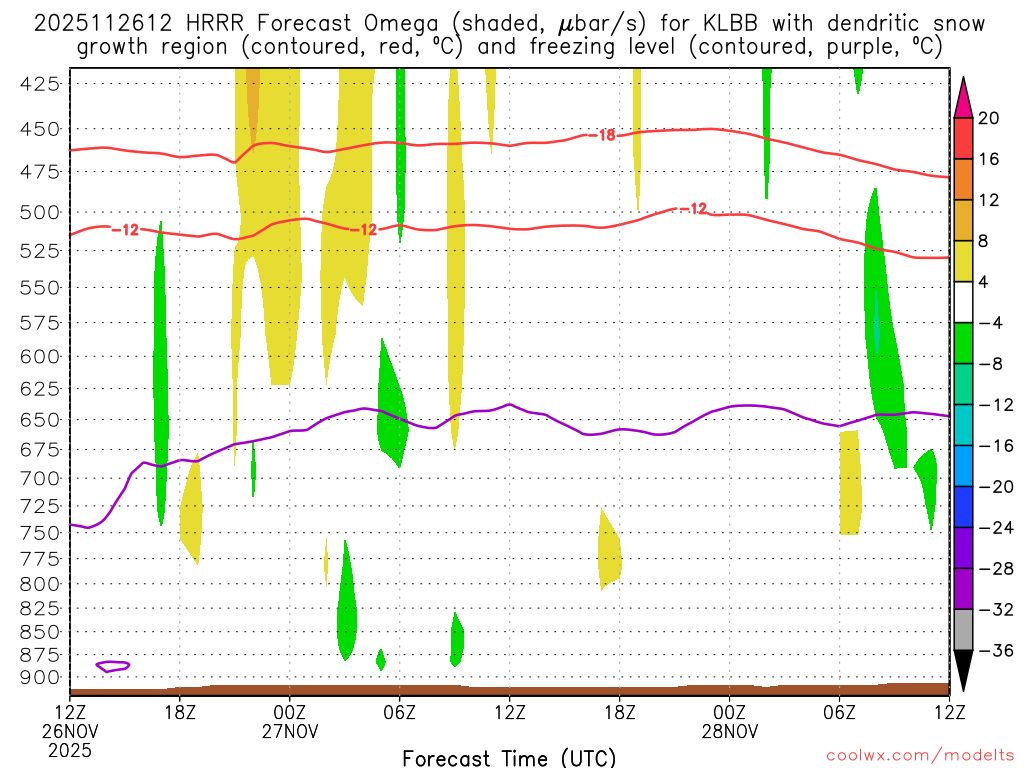The image size is (1024, 768).
Task: Click the 600 pressure axis label
Action: point(40,357)
